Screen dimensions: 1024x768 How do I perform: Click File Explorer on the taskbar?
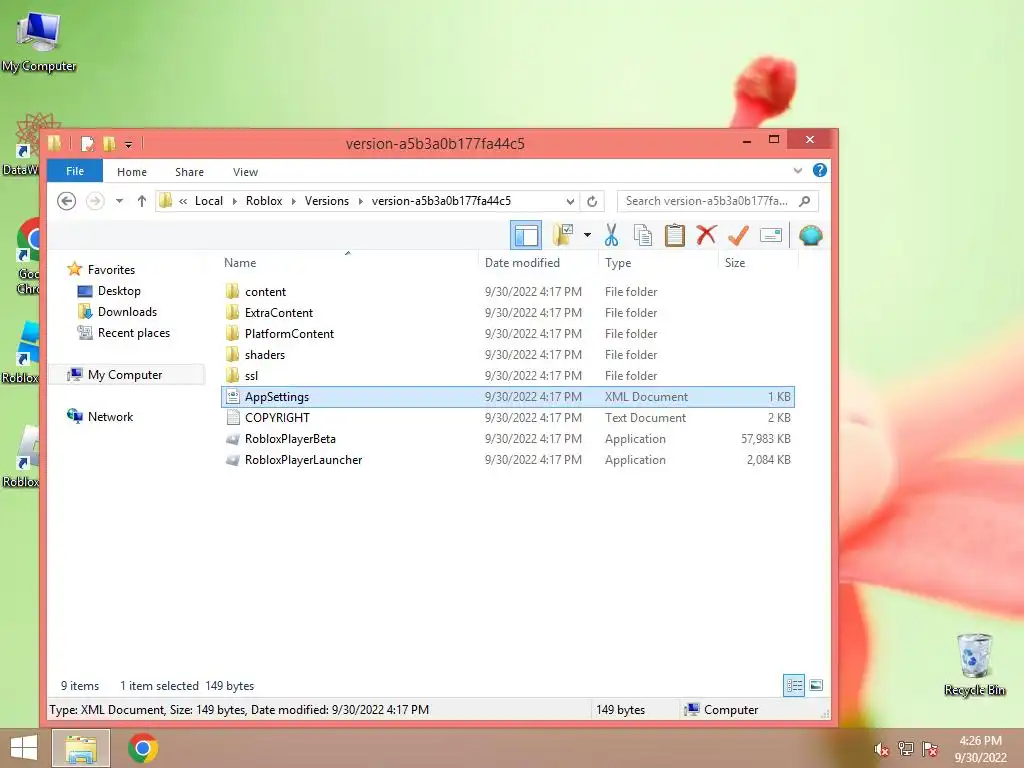pyautogui.click(x=81, y=748)
